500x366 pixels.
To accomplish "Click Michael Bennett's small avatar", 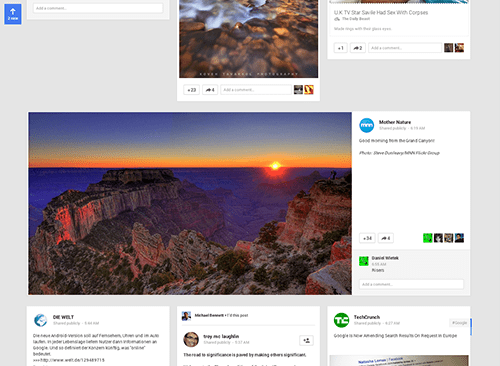I will click(x=186, y=316).
